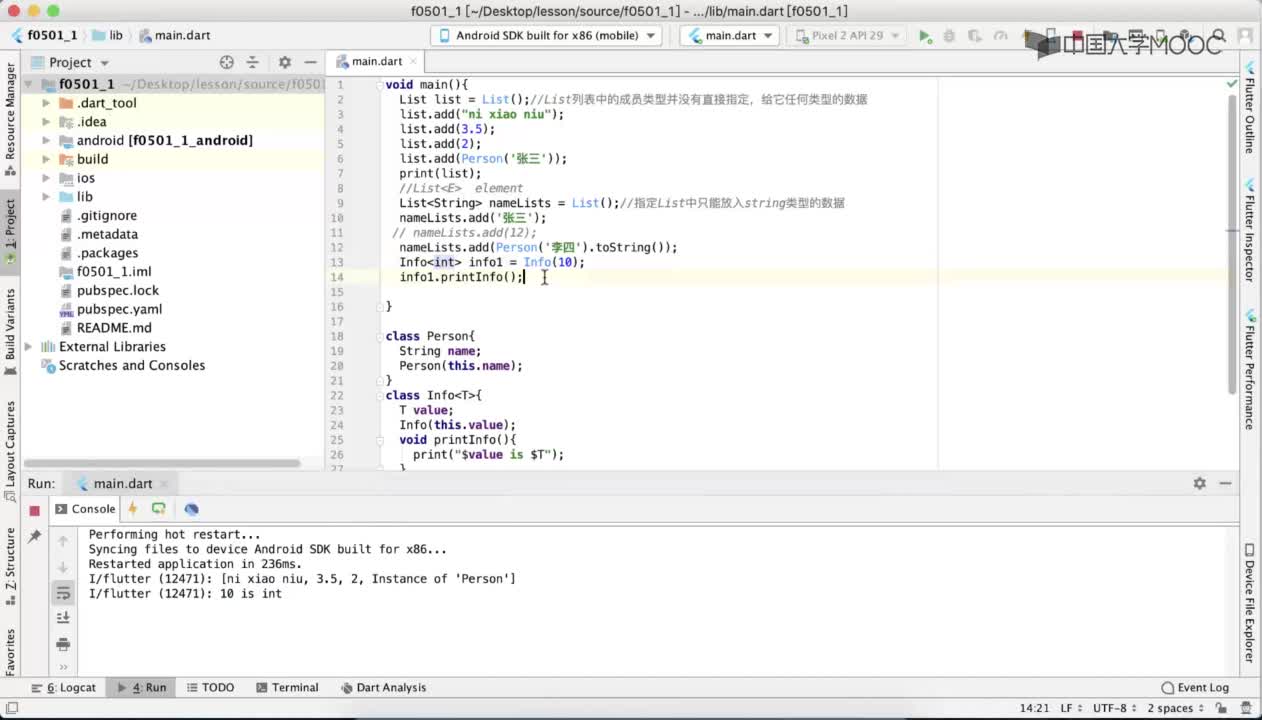Viewport: 1262px width, 720px height.
Task: Collapse all in Project panel
Action: [x=252, y=62]
